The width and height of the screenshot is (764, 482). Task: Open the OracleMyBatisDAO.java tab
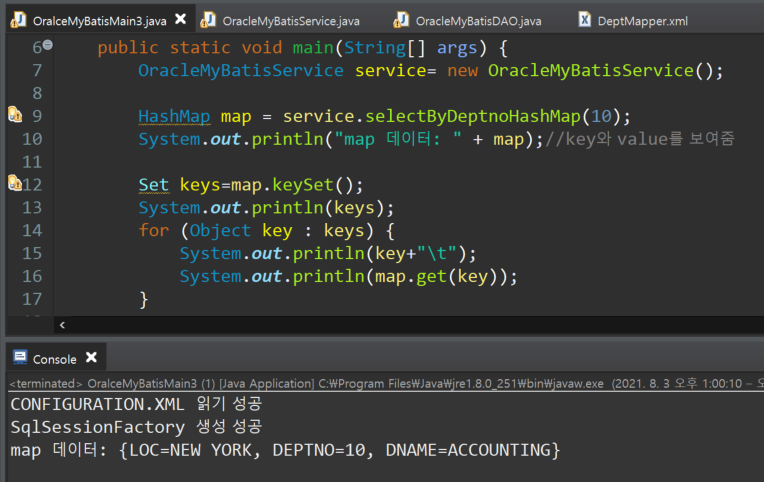pos(478,21)
